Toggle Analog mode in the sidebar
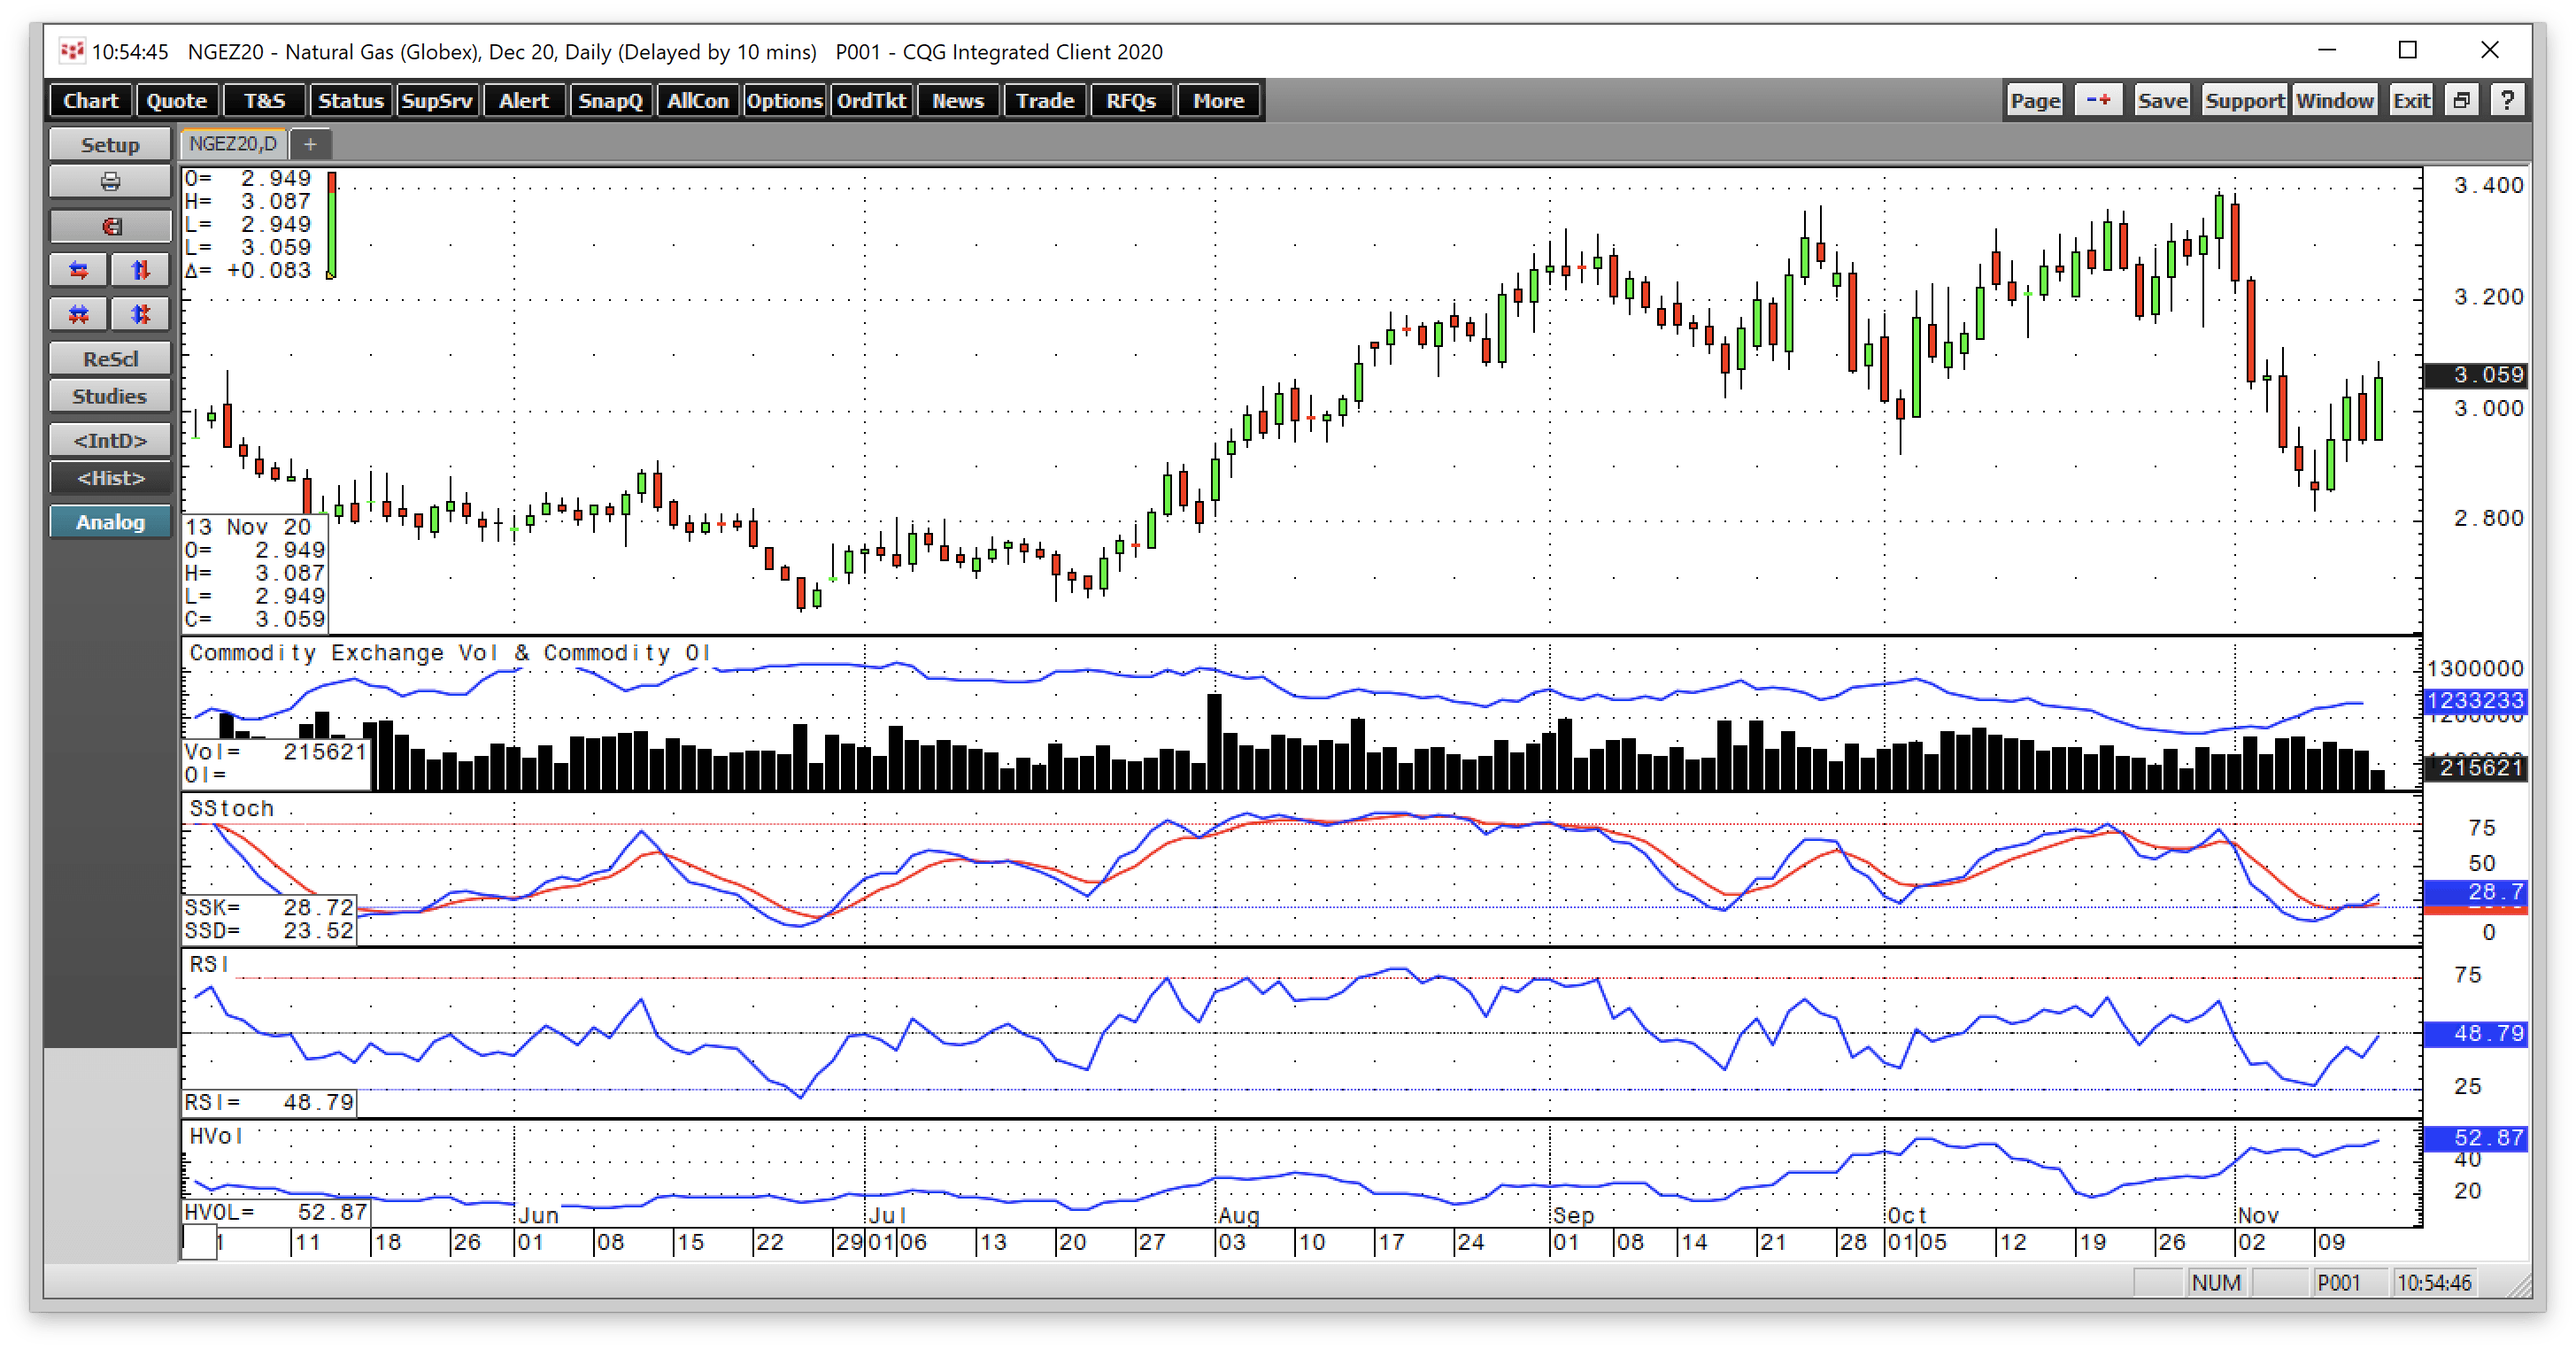Viewport: 2576px width, 1349px height. coord(110,521)
